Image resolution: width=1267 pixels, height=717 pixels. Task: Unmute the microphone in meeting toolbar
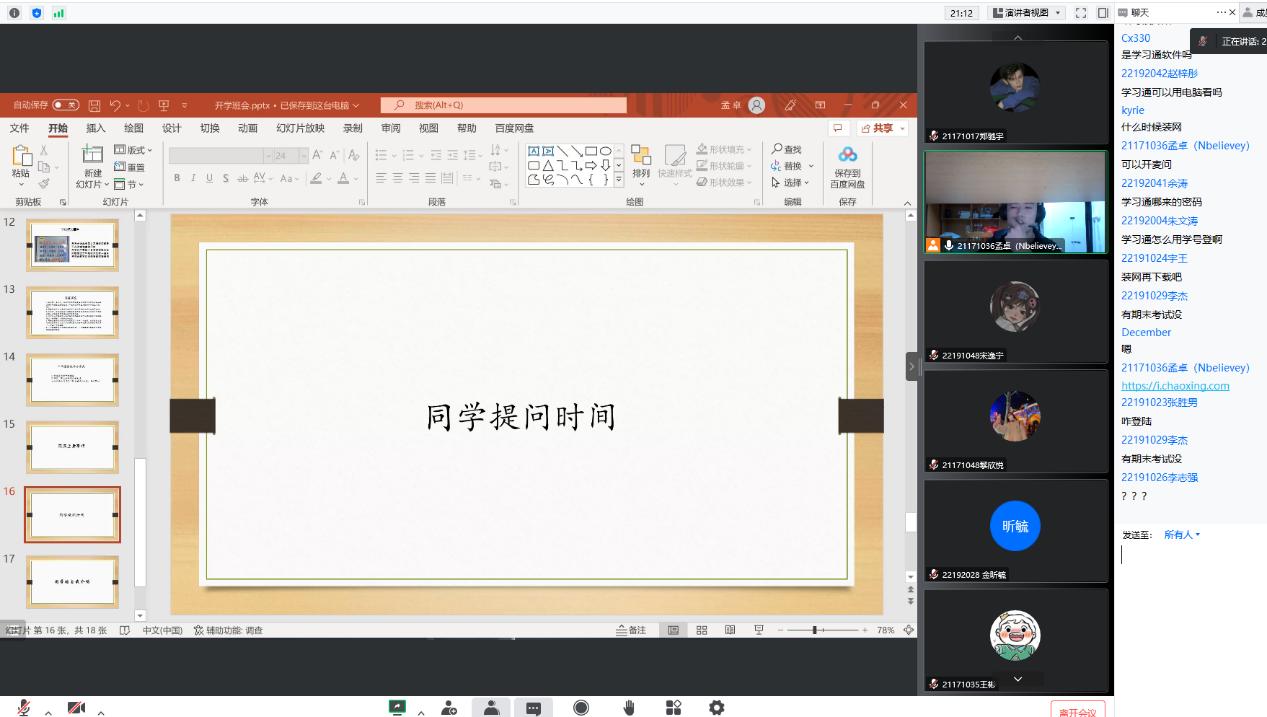click(x=23, y=708)
